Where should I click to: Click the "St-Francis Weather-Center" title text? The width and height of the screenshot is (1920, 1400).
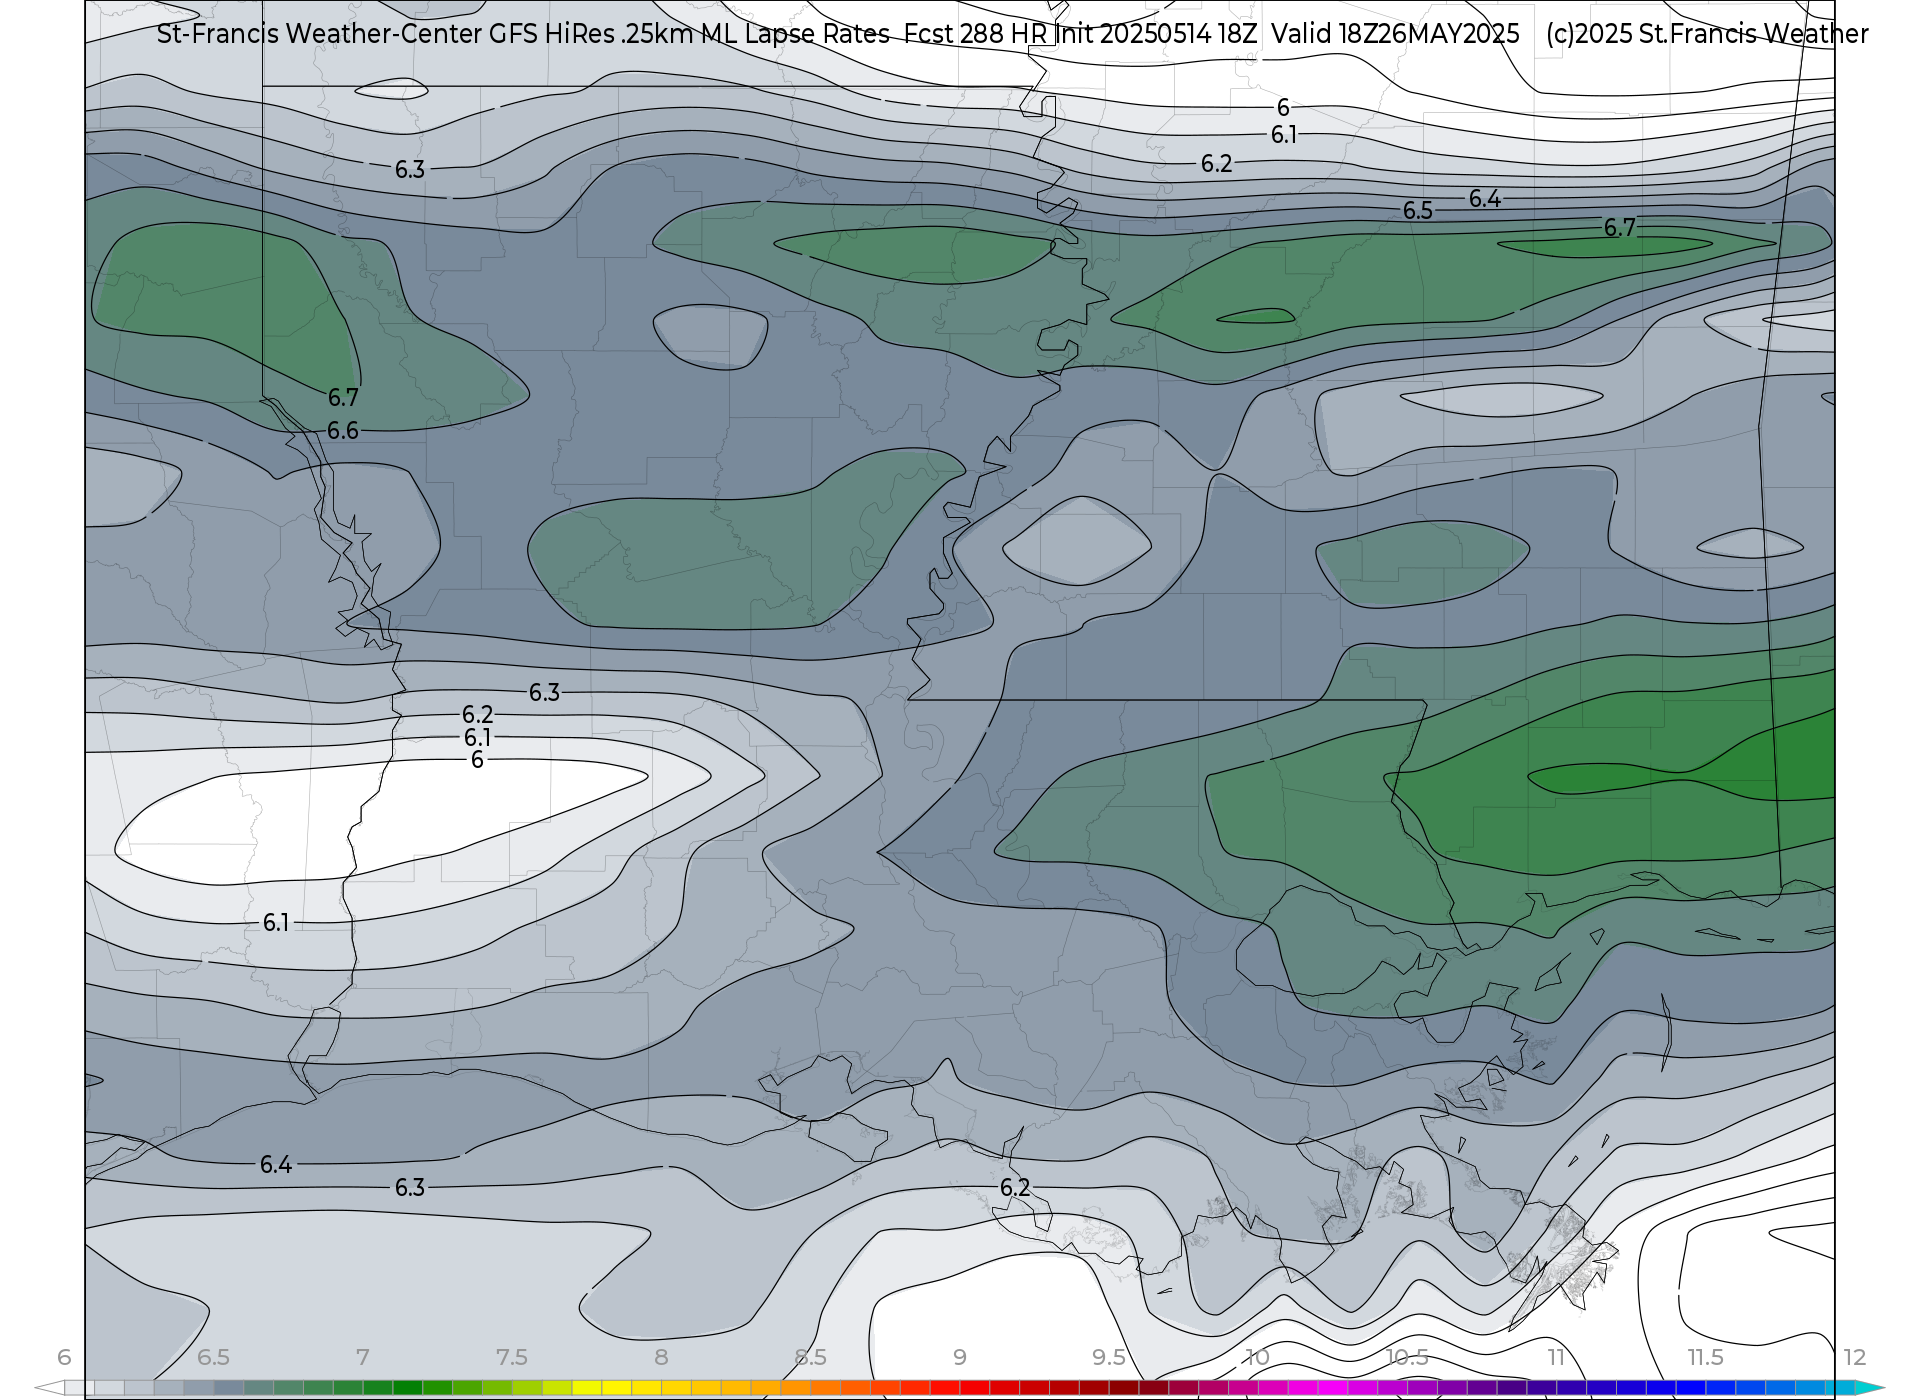click(x=319, y=34)
